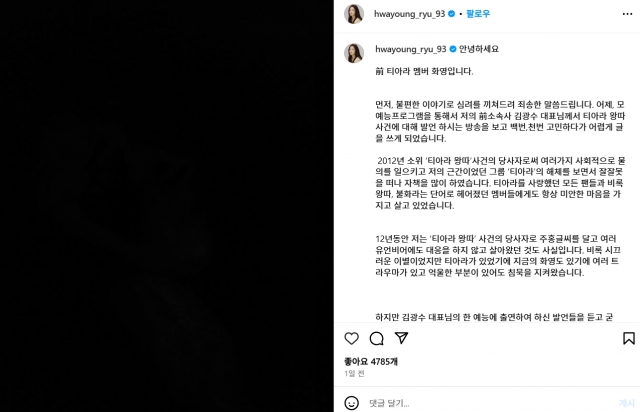Open hwayoung_ryu_93 profile from caption username
This screenshot has height=412, width=640.
411,49
